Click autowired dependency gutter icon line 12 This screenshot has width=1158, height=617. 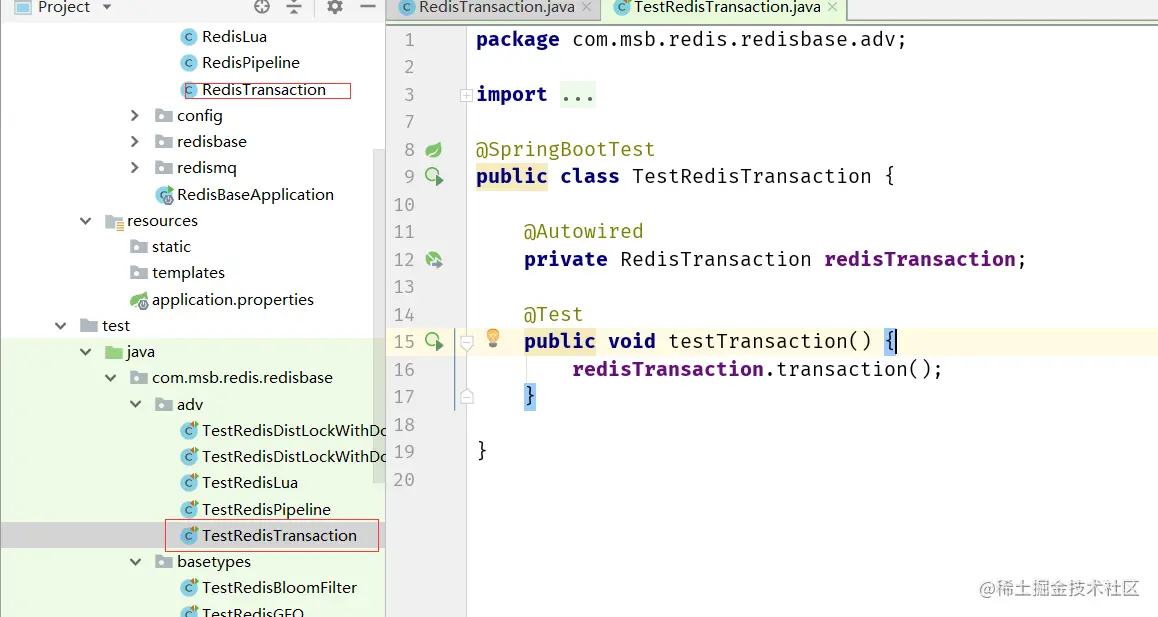[434, 259]
